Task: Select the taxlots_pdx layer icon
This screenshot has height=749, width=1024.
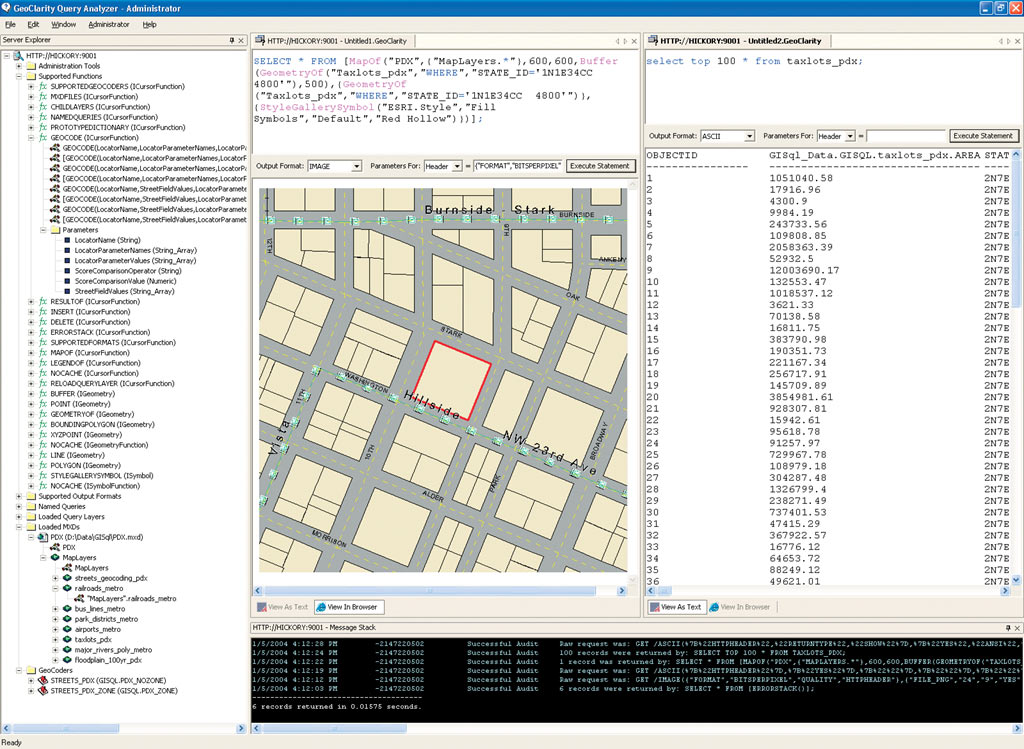Action: coord(66,639)
